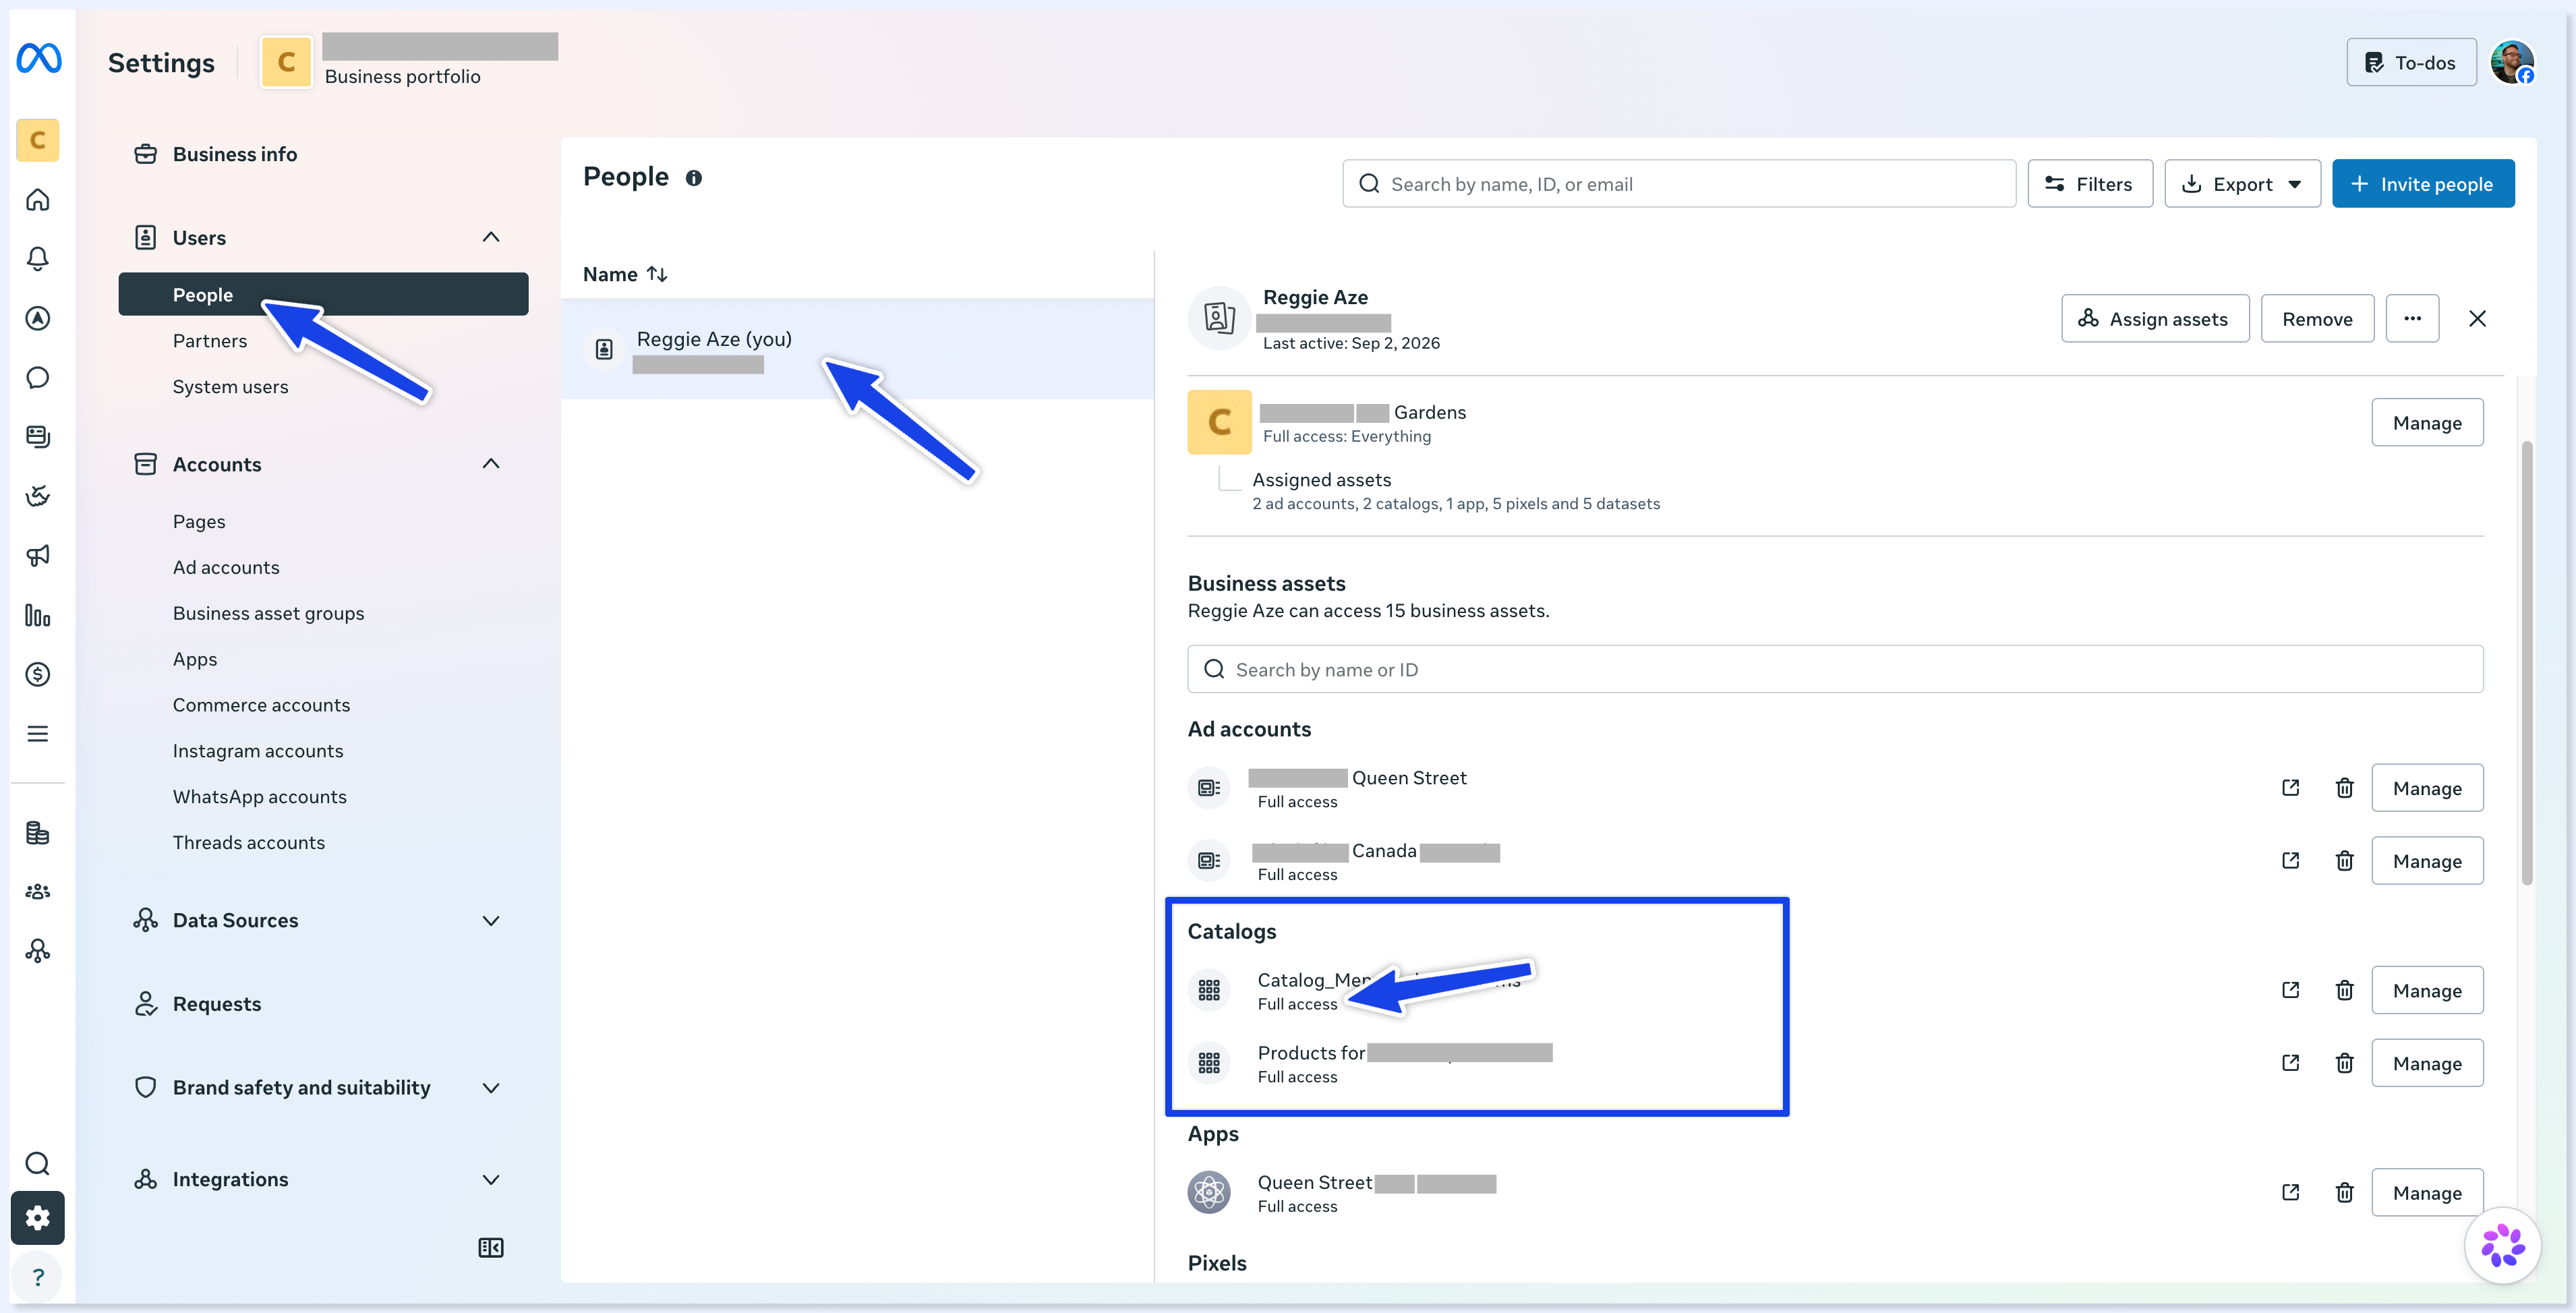Image resolution: width=2576 pixels, height=1313 pixels.
Task: Expand Brand safety and suitability section
Action: [490, 1087]
